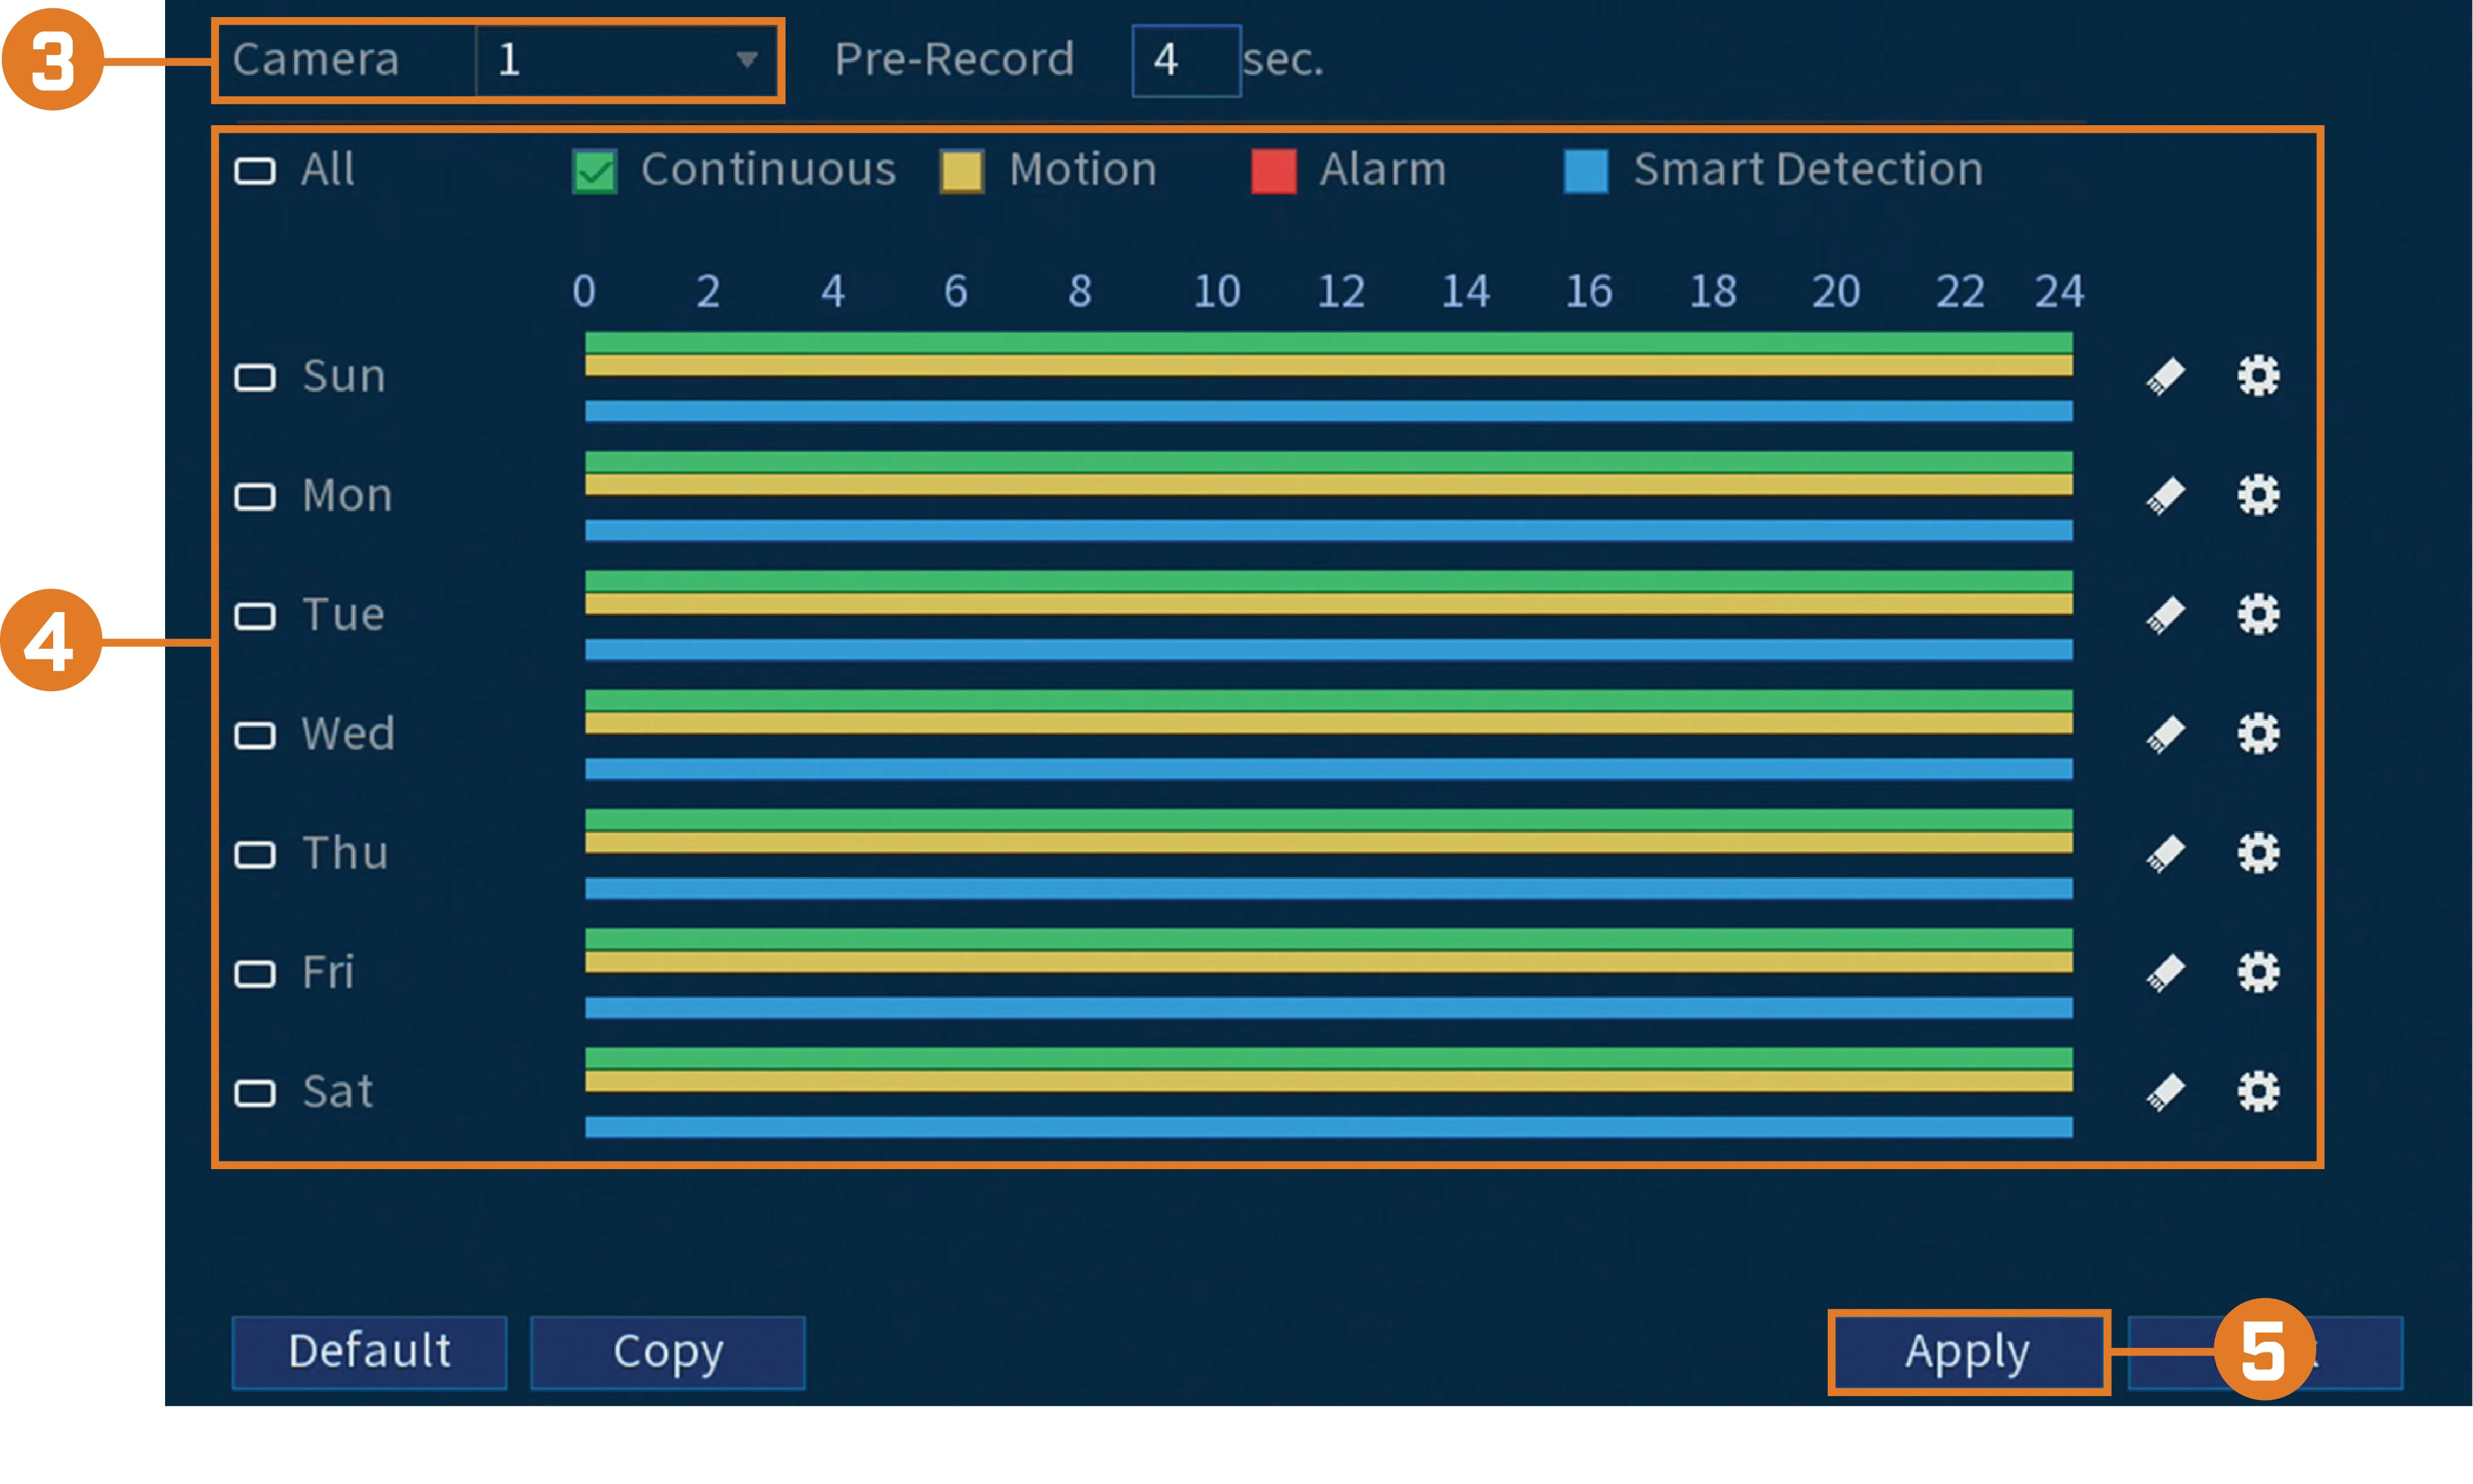
Task: Click Tuesday's blue smart detection bar
Action: click(1329, 650)
